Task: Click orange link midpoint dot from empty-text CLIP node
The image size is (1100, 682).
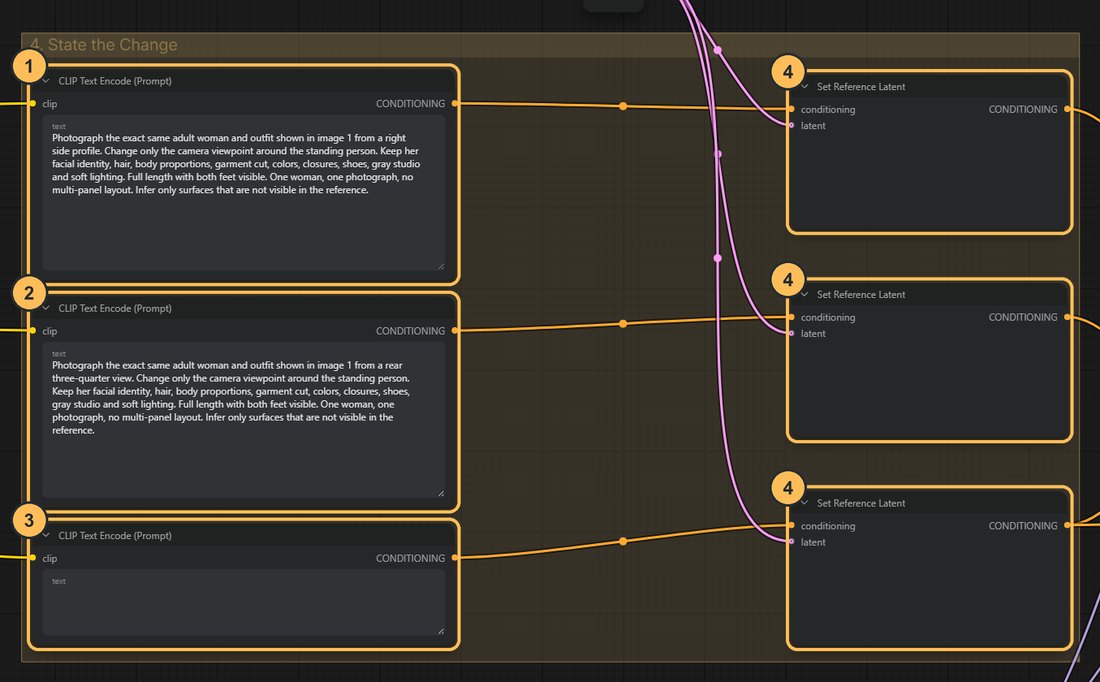Action: pyautogui.click(x=623, y=542)
